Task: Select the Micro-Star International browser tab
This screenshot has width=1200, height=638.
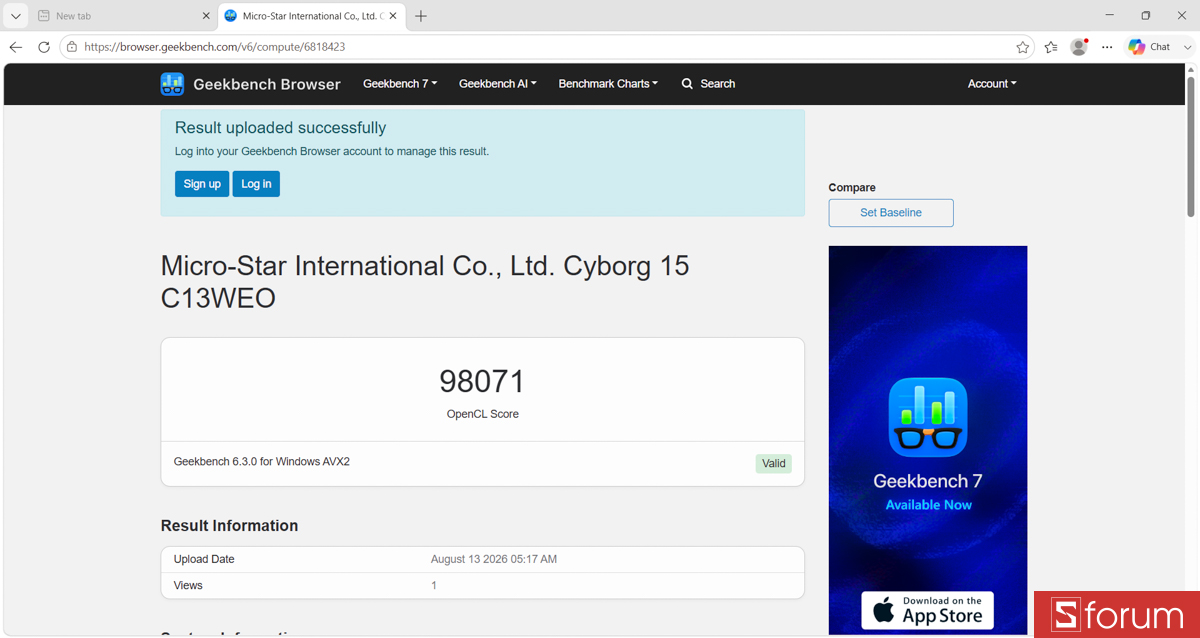Action: click(x=310, y=16)
